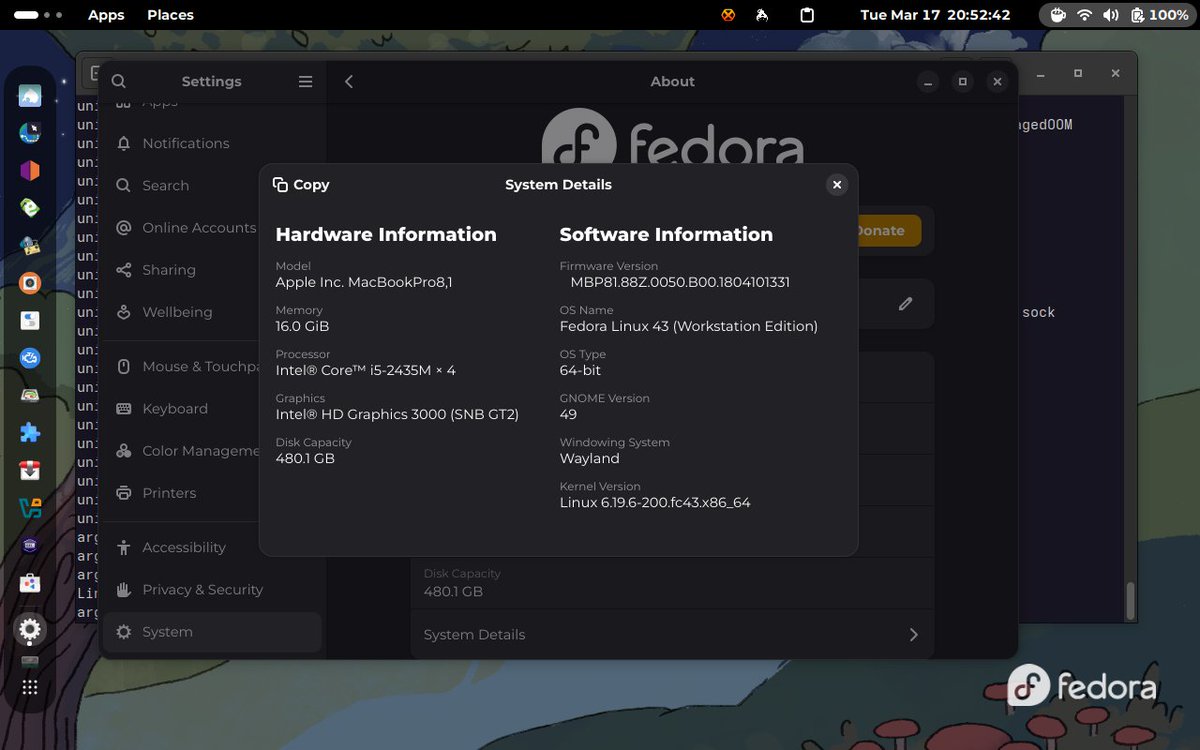The width and height of the screenshot is (1200, 750).
Task: Open the red download arrow app in dock
Action: [x=30, y=470]
